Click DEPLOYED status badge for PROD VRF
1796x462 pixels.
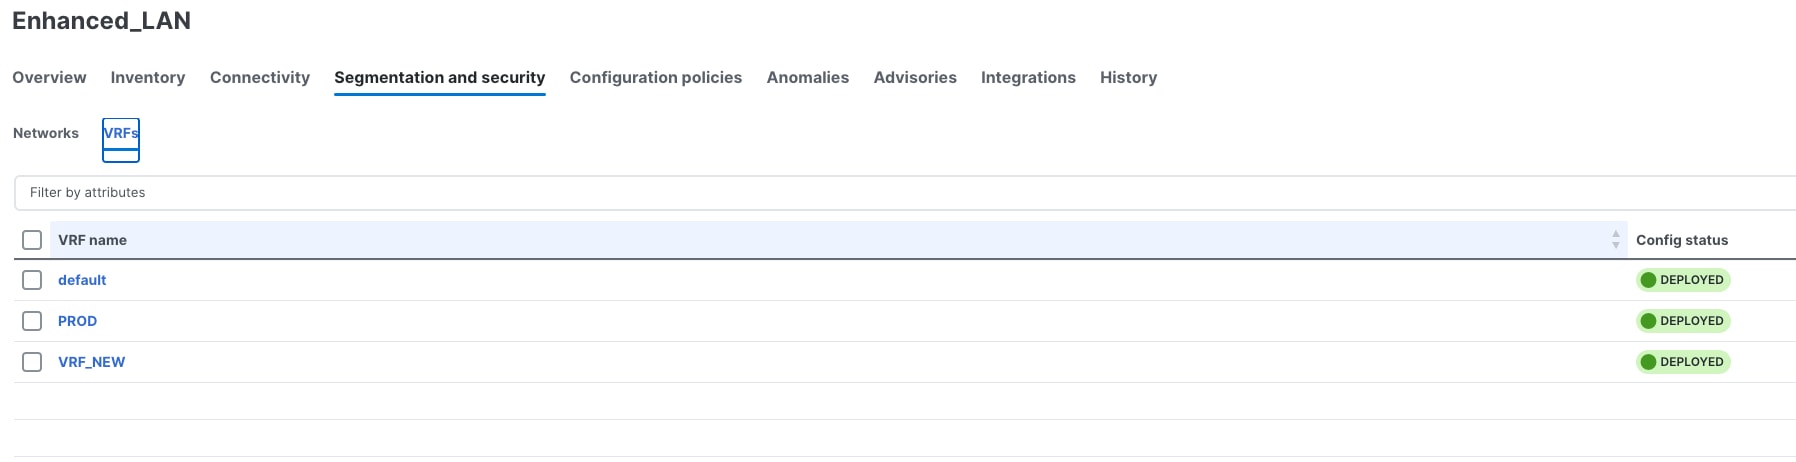(x=1683, y=321)
